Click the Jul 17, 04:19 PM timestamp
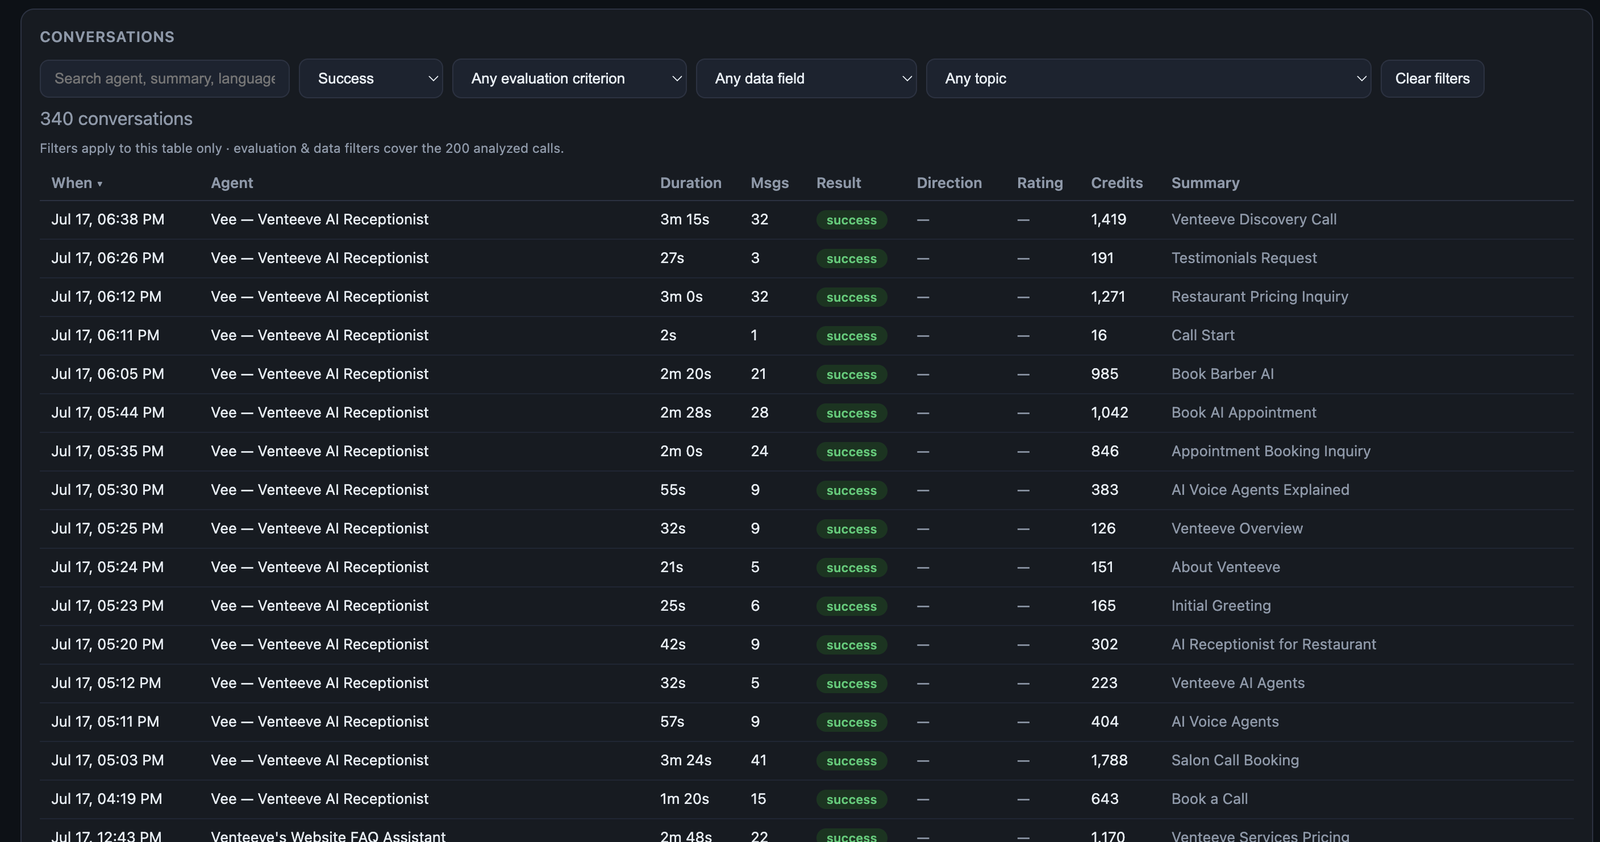Viewport: 1600px width, 842px height. pos(107,799)
